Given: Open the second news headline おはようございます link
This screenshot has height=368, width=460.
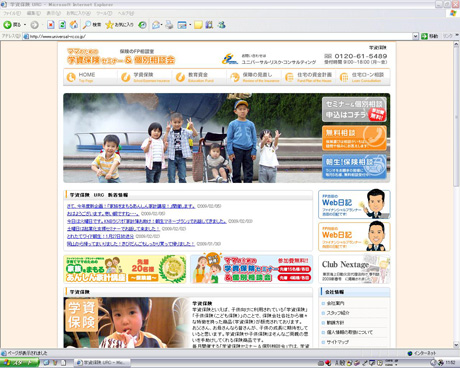Looking at the screenshot, I should (103, 214).
